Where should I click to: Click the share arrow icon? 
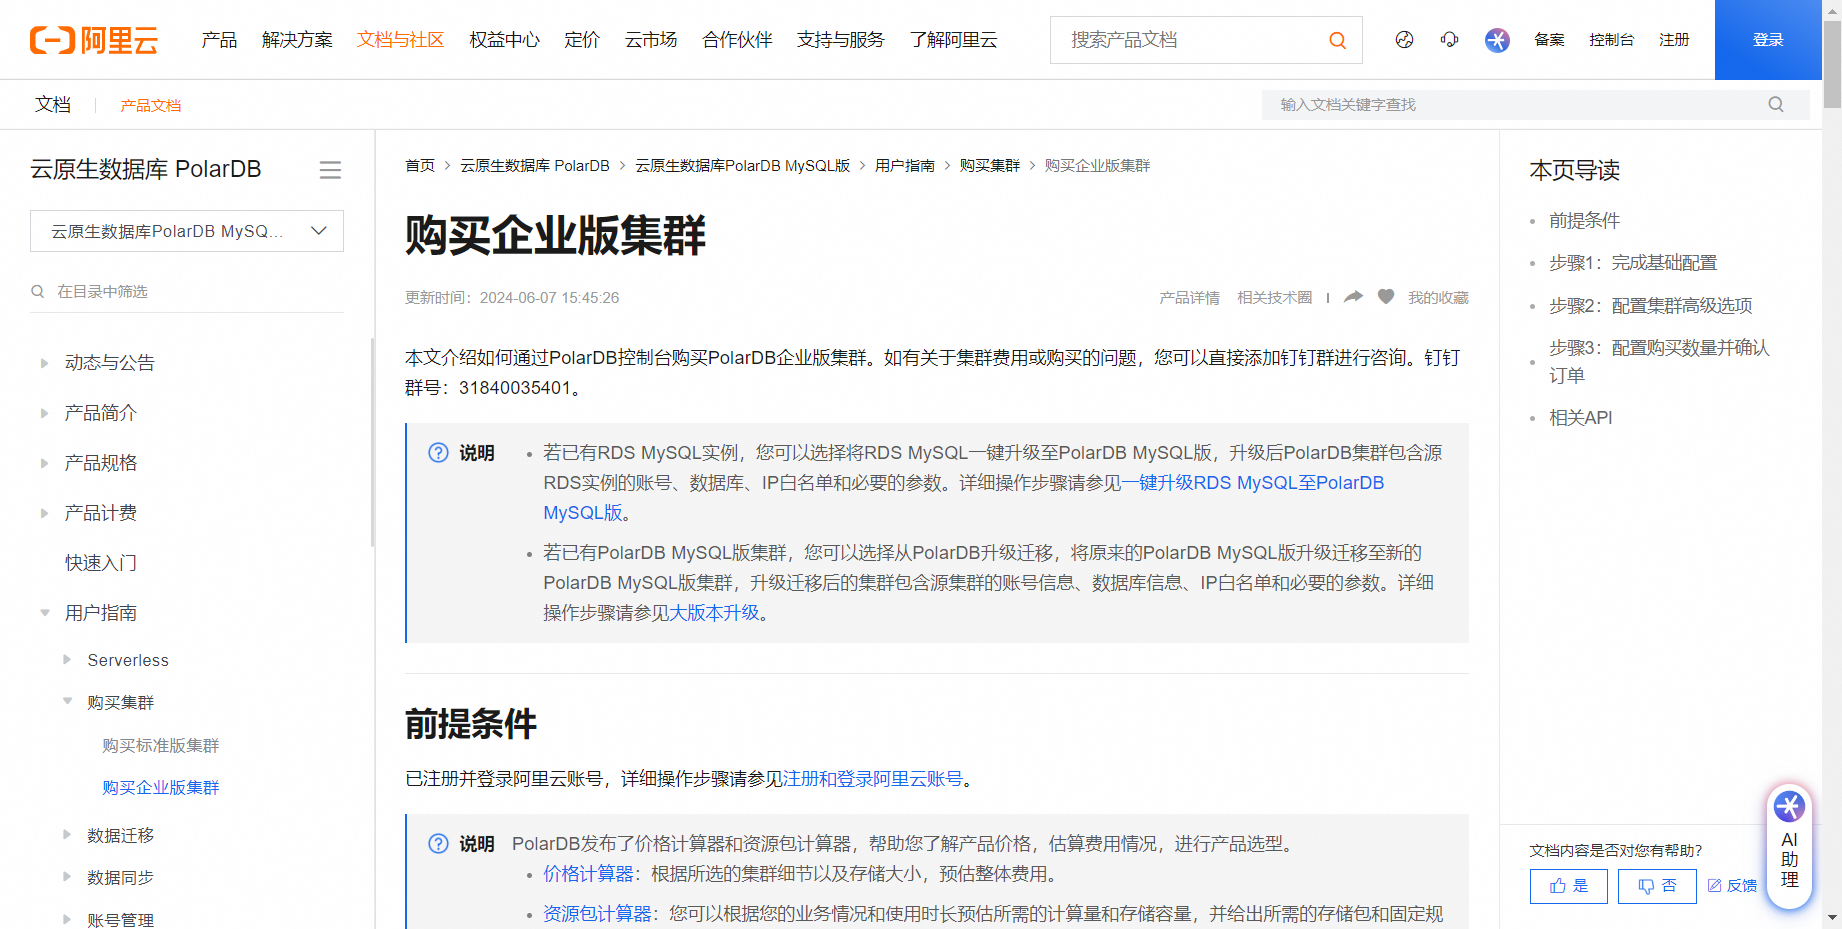[x=1353, y=297]
